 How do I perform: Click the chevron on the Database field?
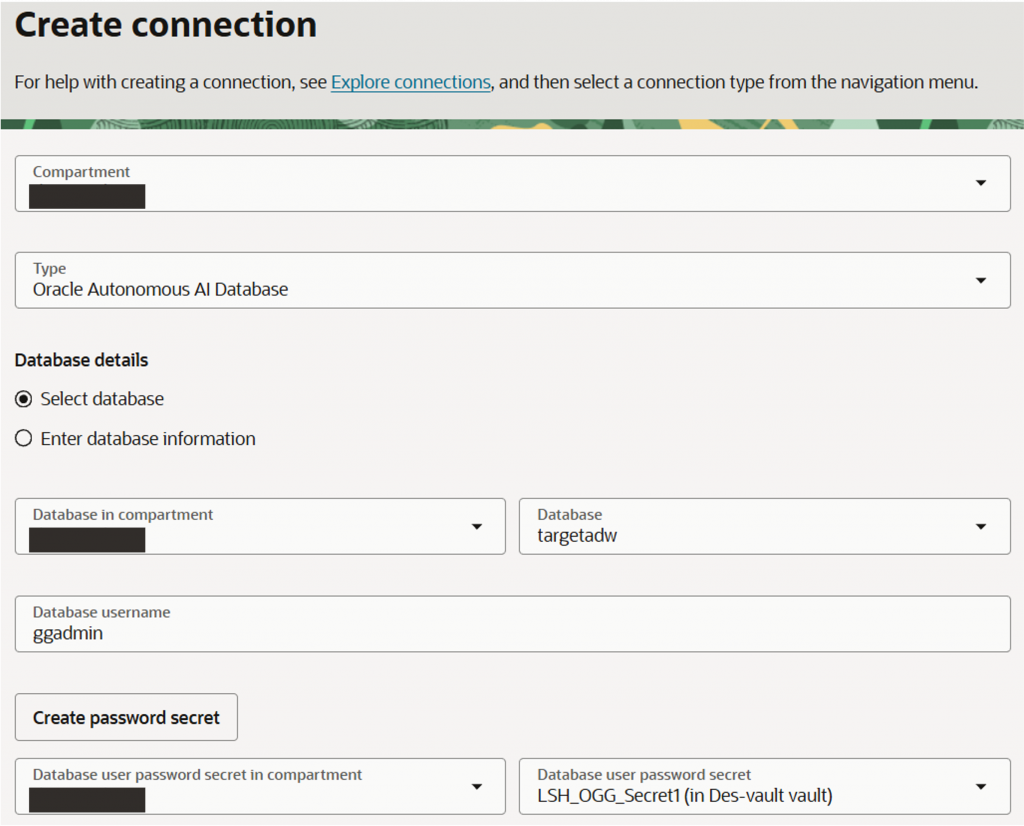(x=980, y=526)
